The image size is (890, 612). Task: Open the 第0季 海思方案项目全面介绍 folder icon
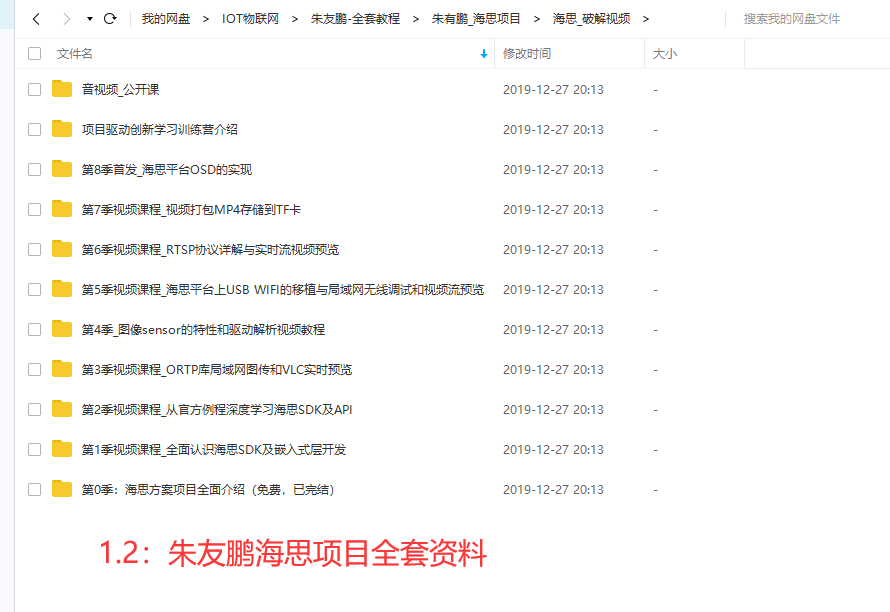tap(60, 489)
